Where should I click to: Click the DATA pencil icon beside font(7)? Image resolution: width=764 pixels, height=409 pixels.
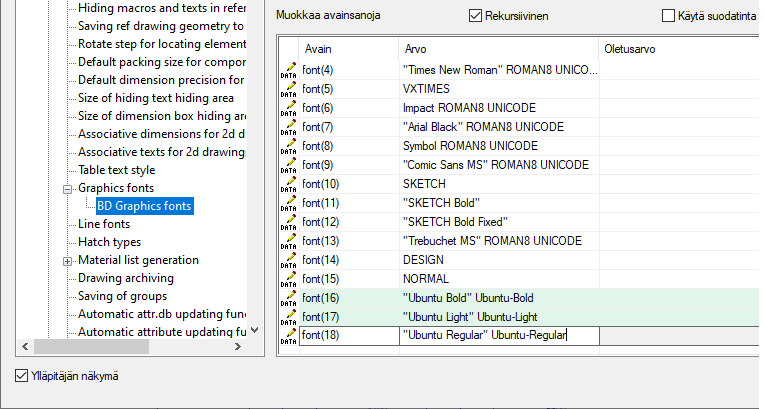point(288,128)
